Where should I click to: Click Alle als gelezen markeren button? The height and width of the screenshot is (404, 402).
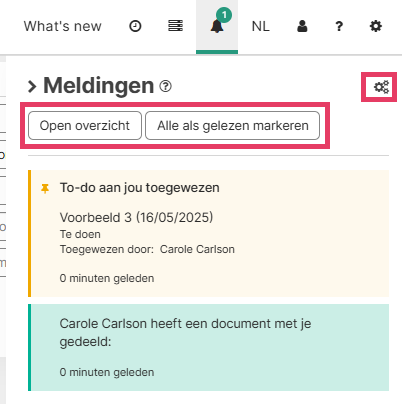[233, 126]
